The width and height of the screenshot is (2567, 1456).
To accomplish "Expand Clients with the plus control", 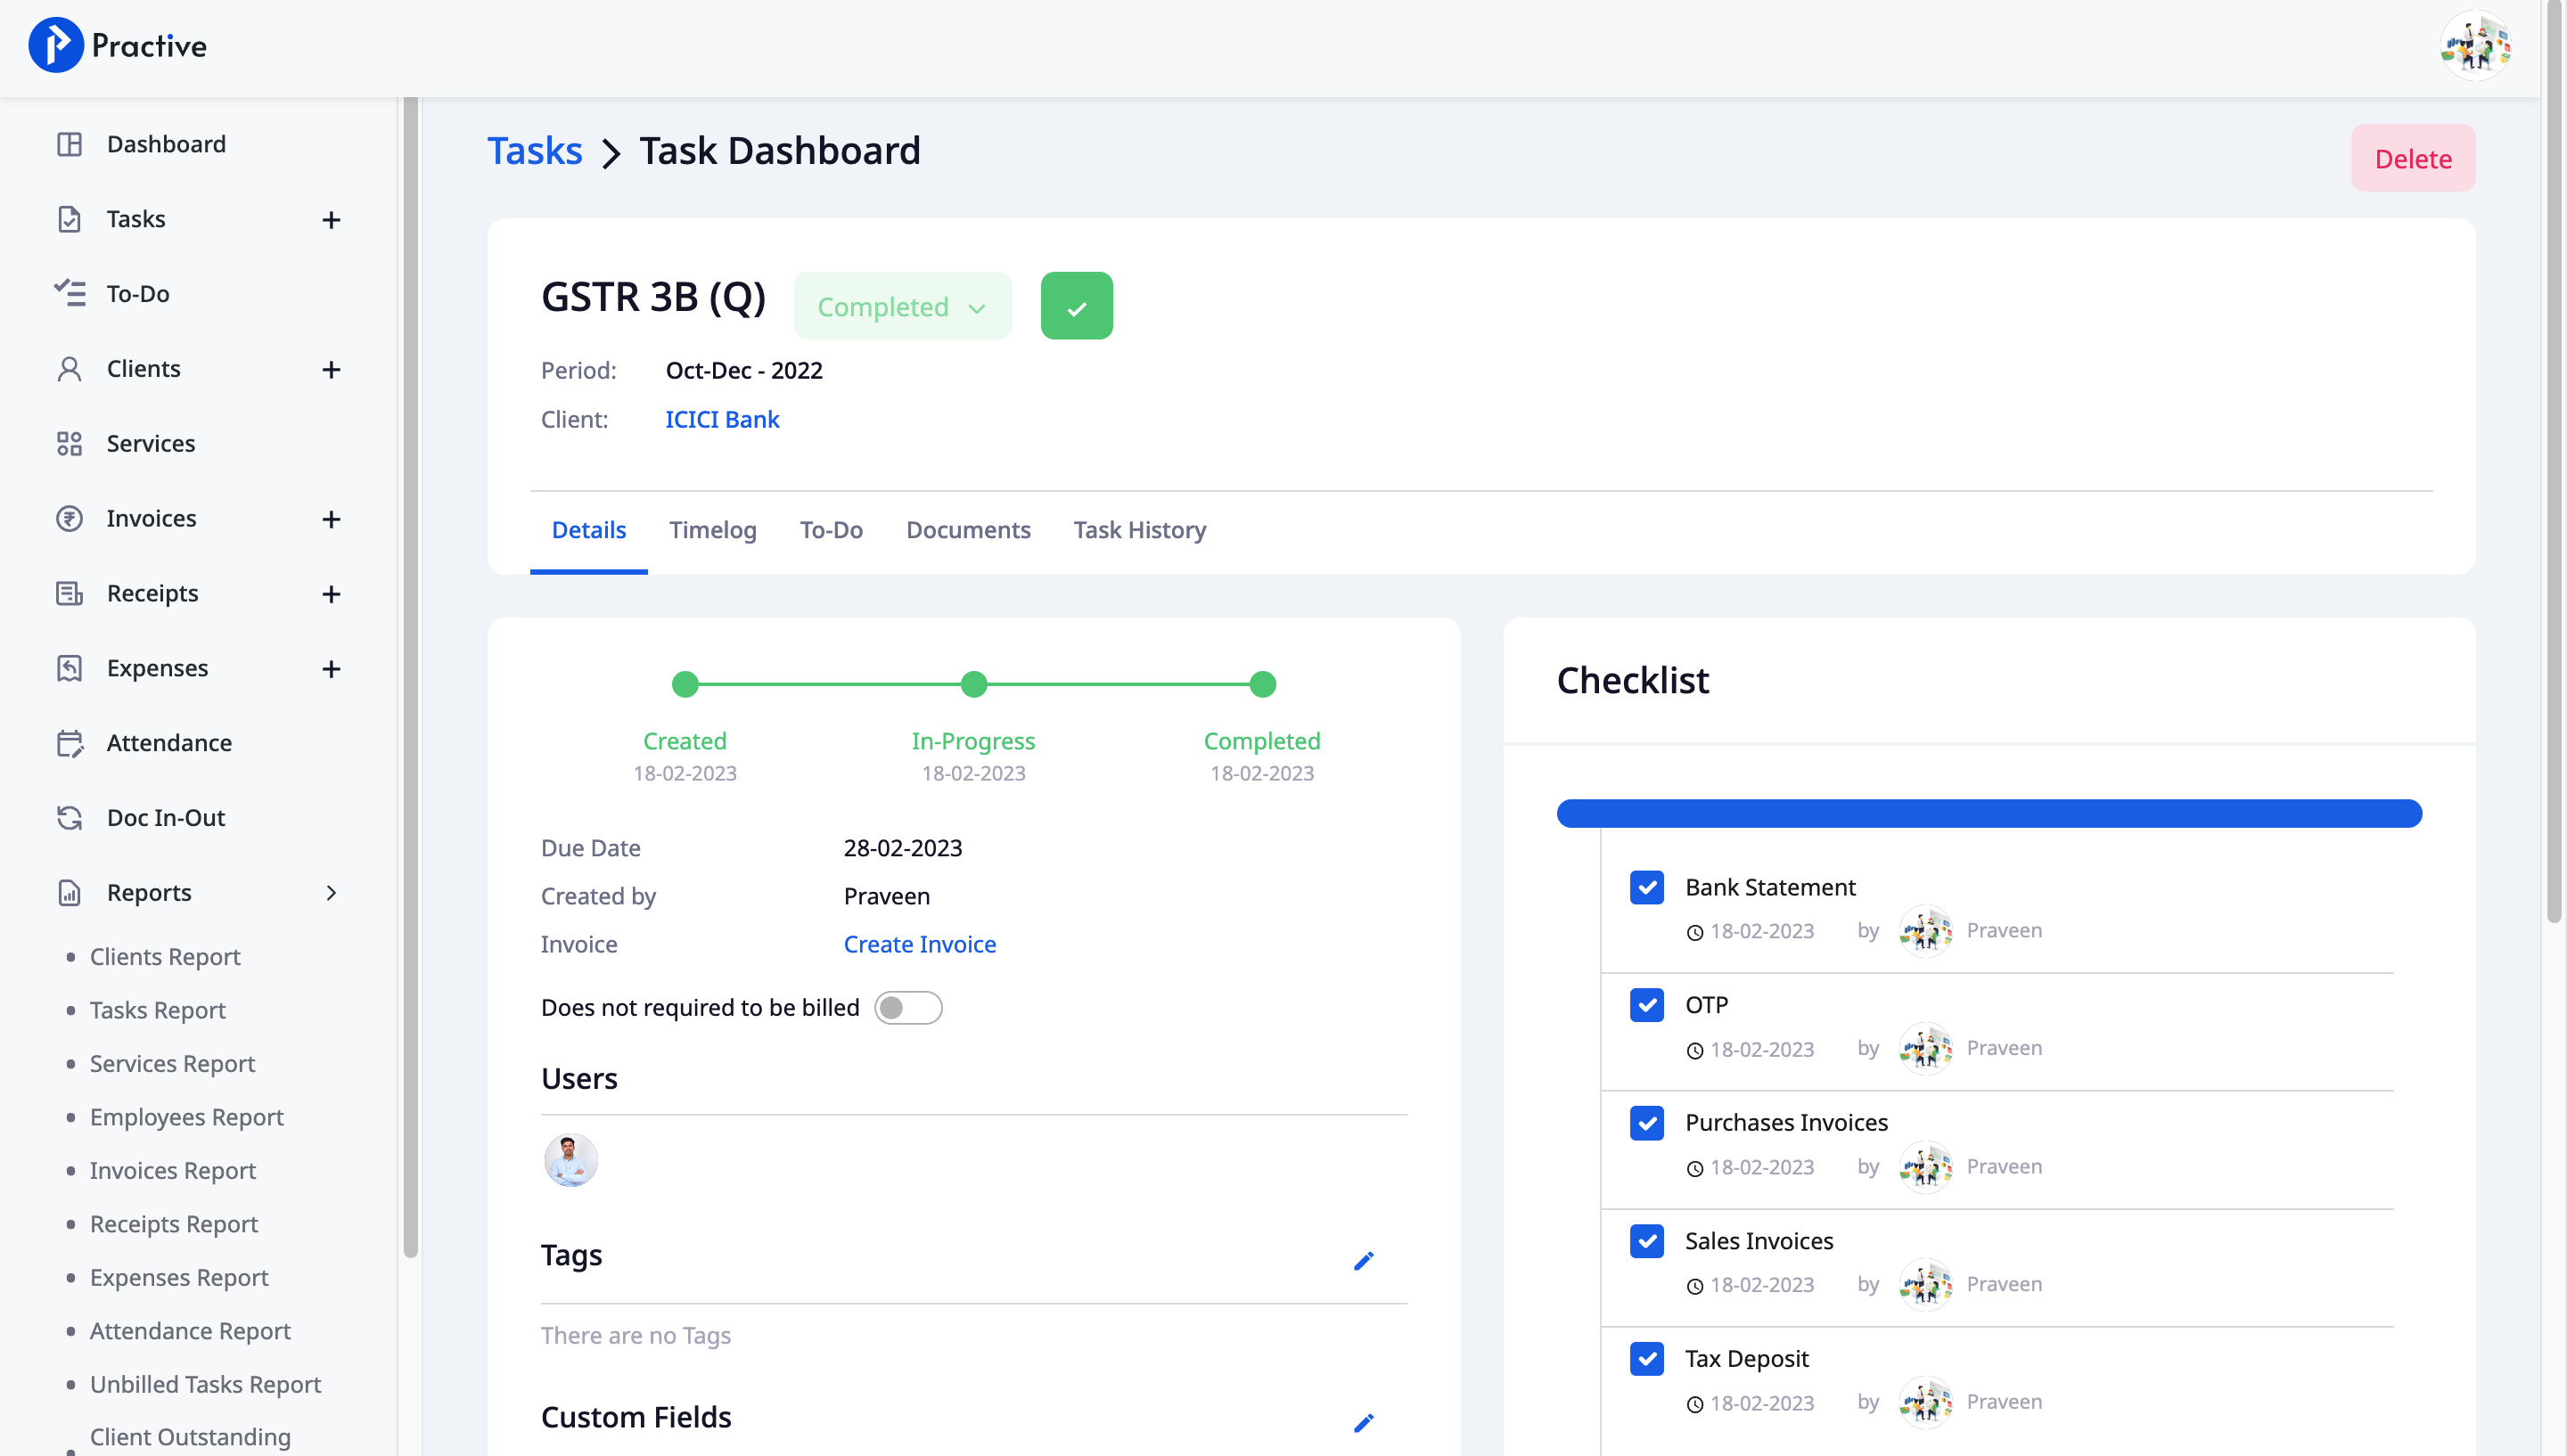I will (331, 368).
